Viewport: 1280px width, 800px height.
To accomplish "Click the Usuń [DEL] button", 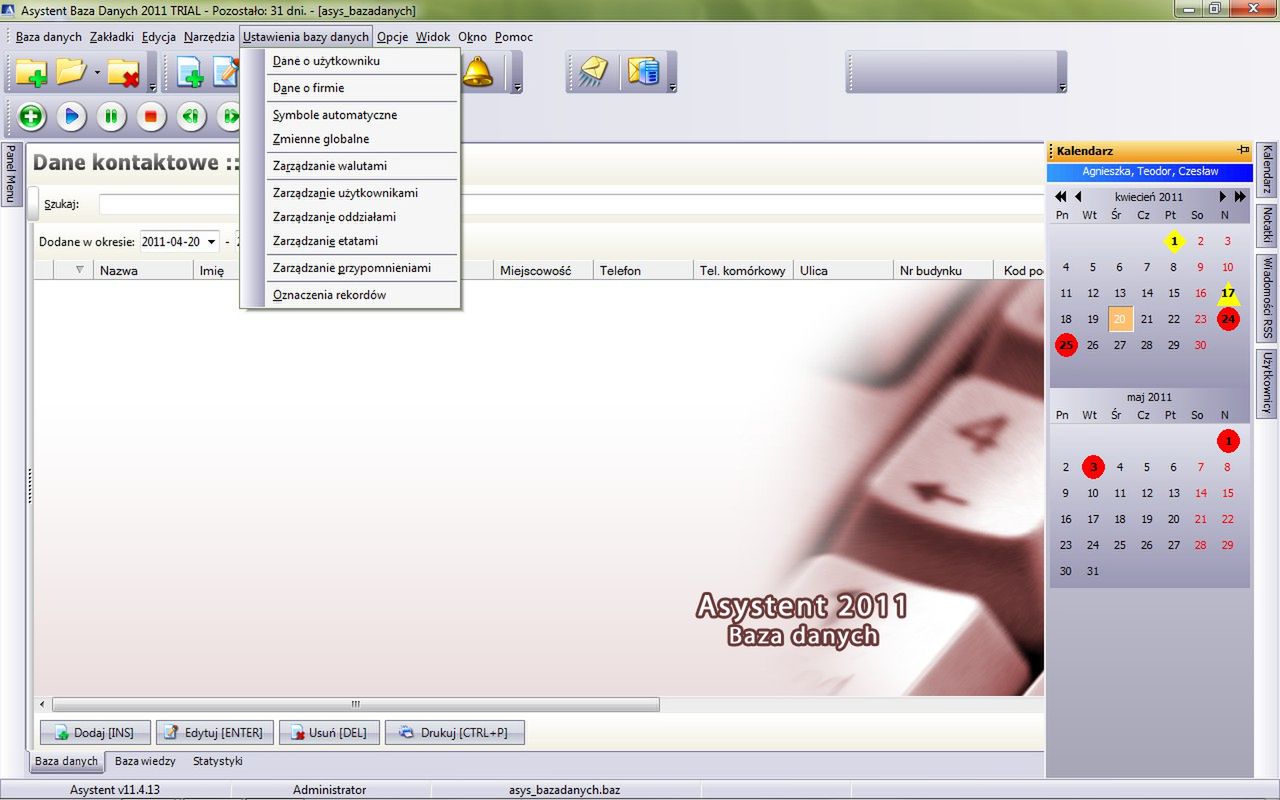I will click(329, 733).
